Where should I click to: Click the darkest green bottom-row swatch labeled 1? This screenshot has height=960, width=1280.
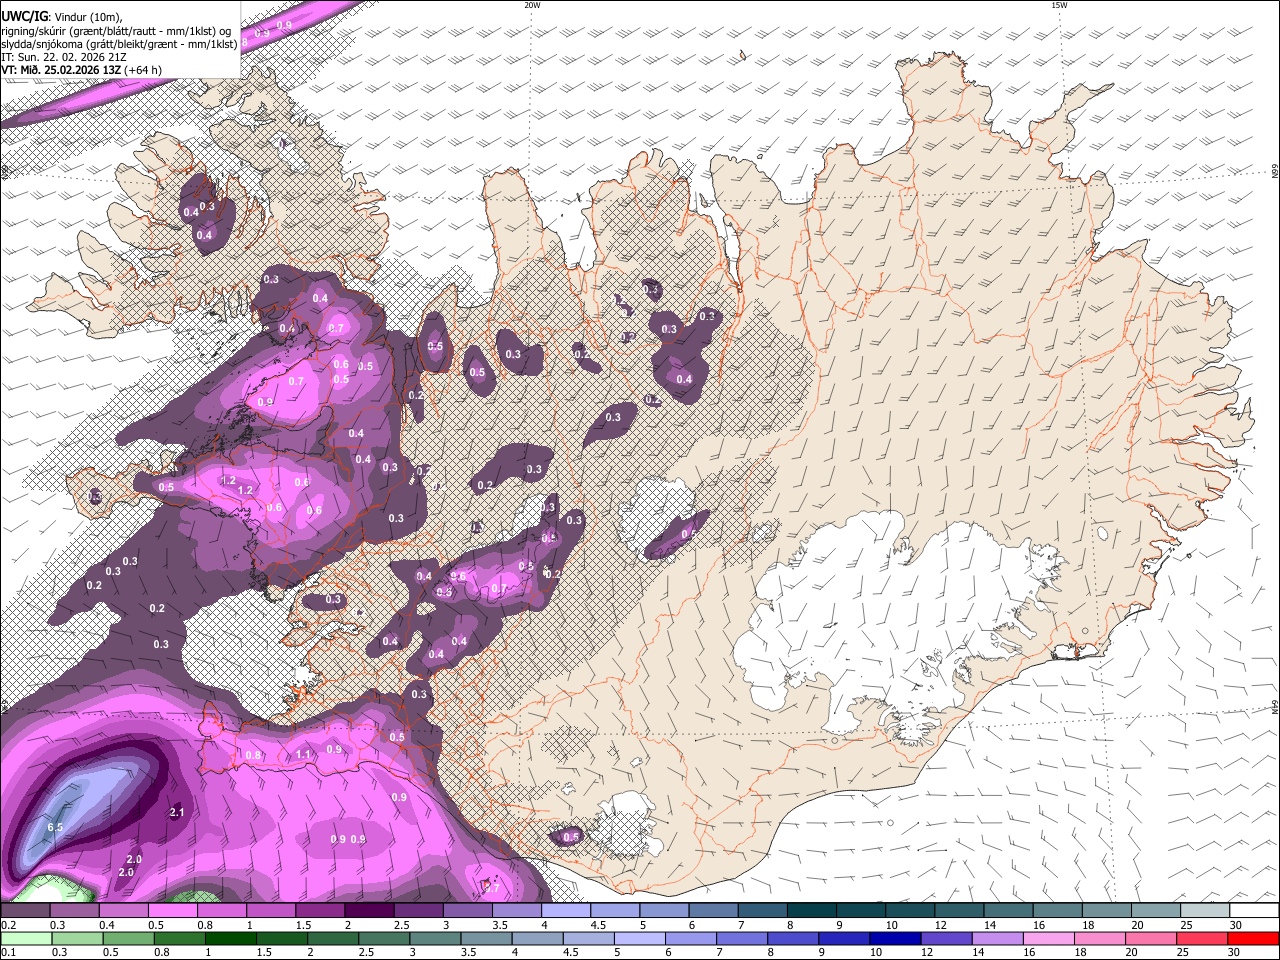230,938
